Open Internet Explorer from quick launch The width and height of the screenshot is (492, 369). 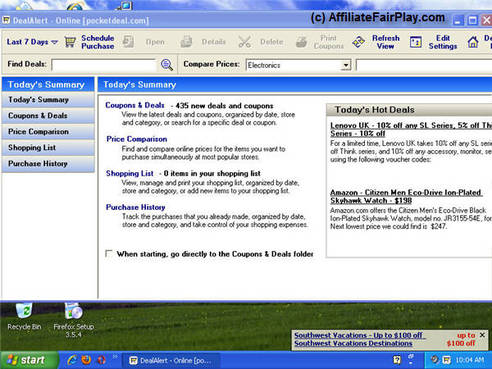click(71, 360)
